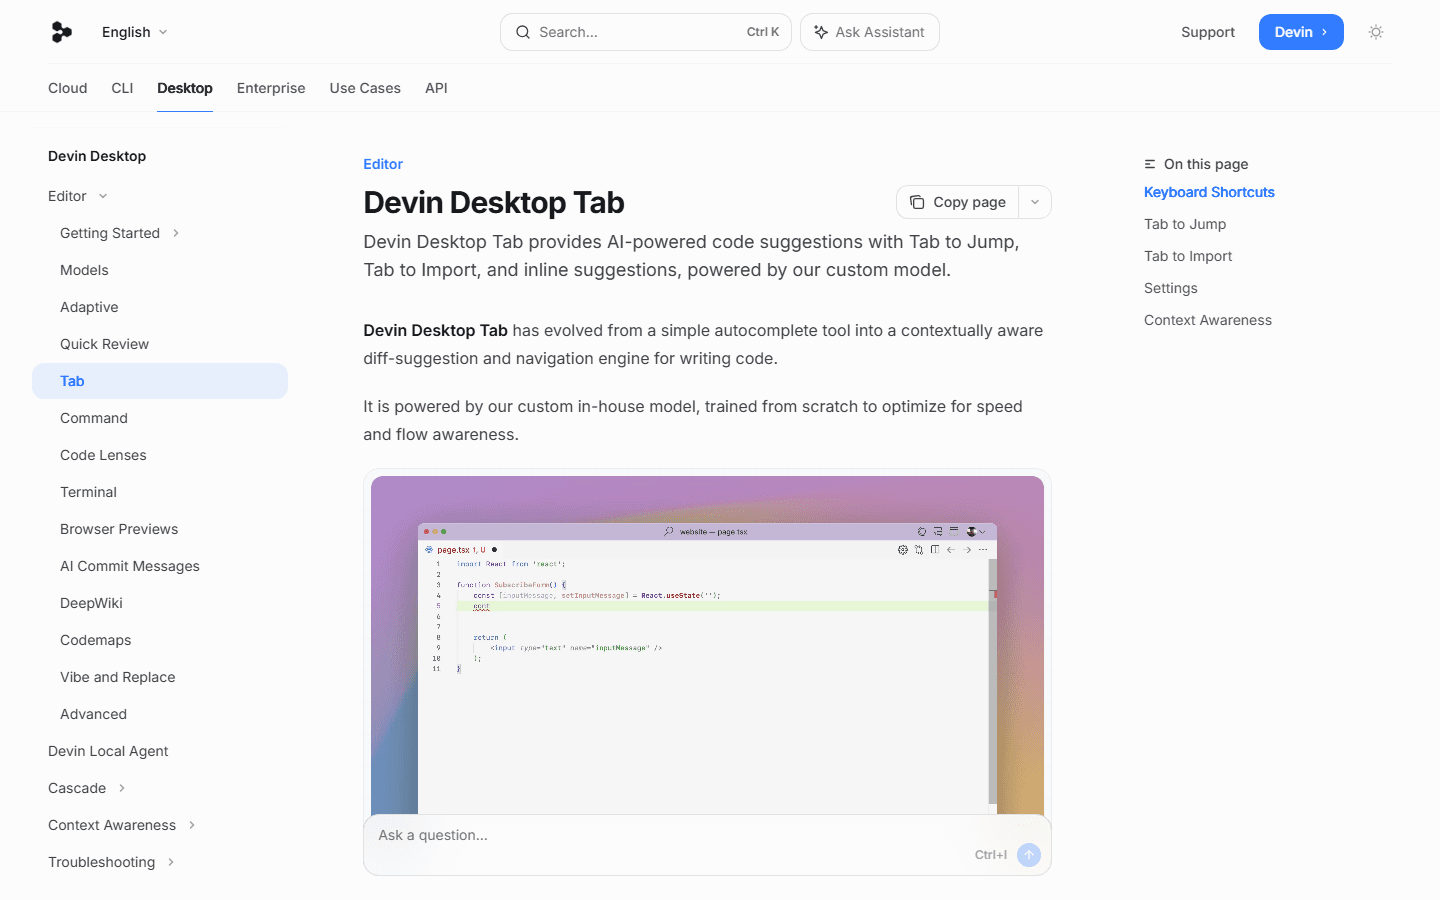1440x900 pixels.
Task: Switch to the Enterprise tab
Action: [271, 88]
